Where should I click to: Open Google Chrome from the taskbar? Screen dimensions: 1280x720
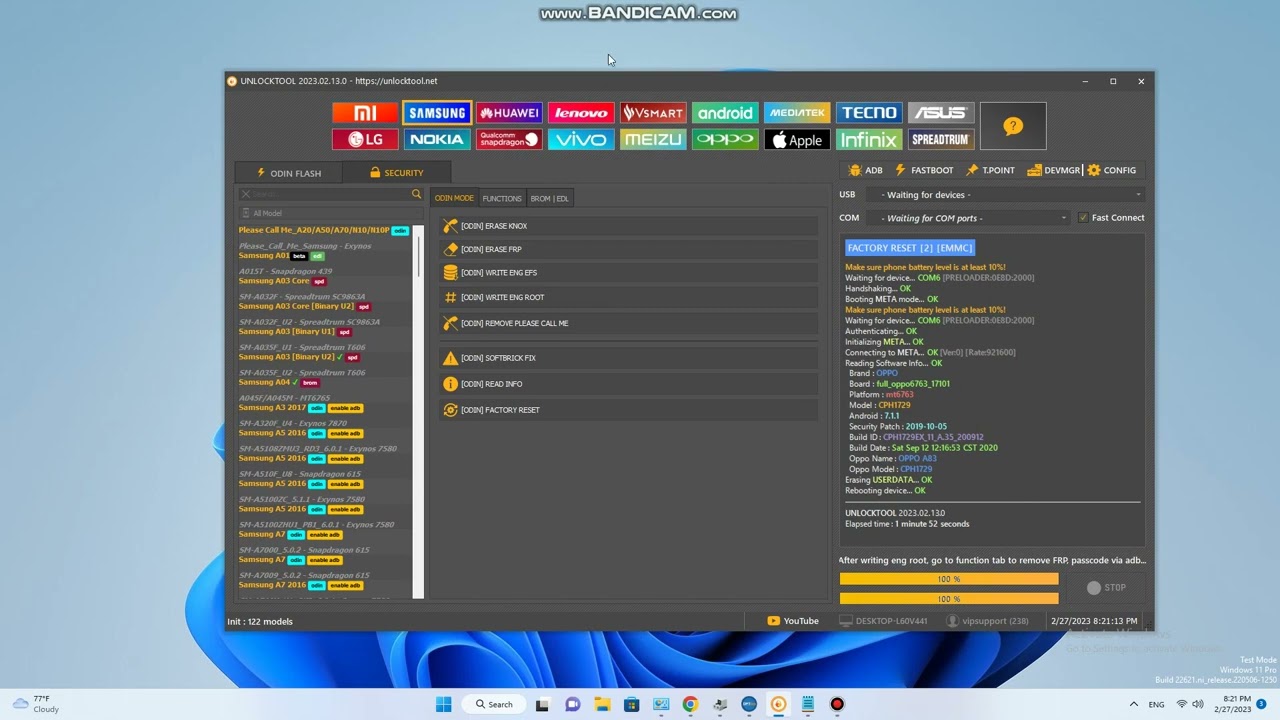(x=690, y=704)
